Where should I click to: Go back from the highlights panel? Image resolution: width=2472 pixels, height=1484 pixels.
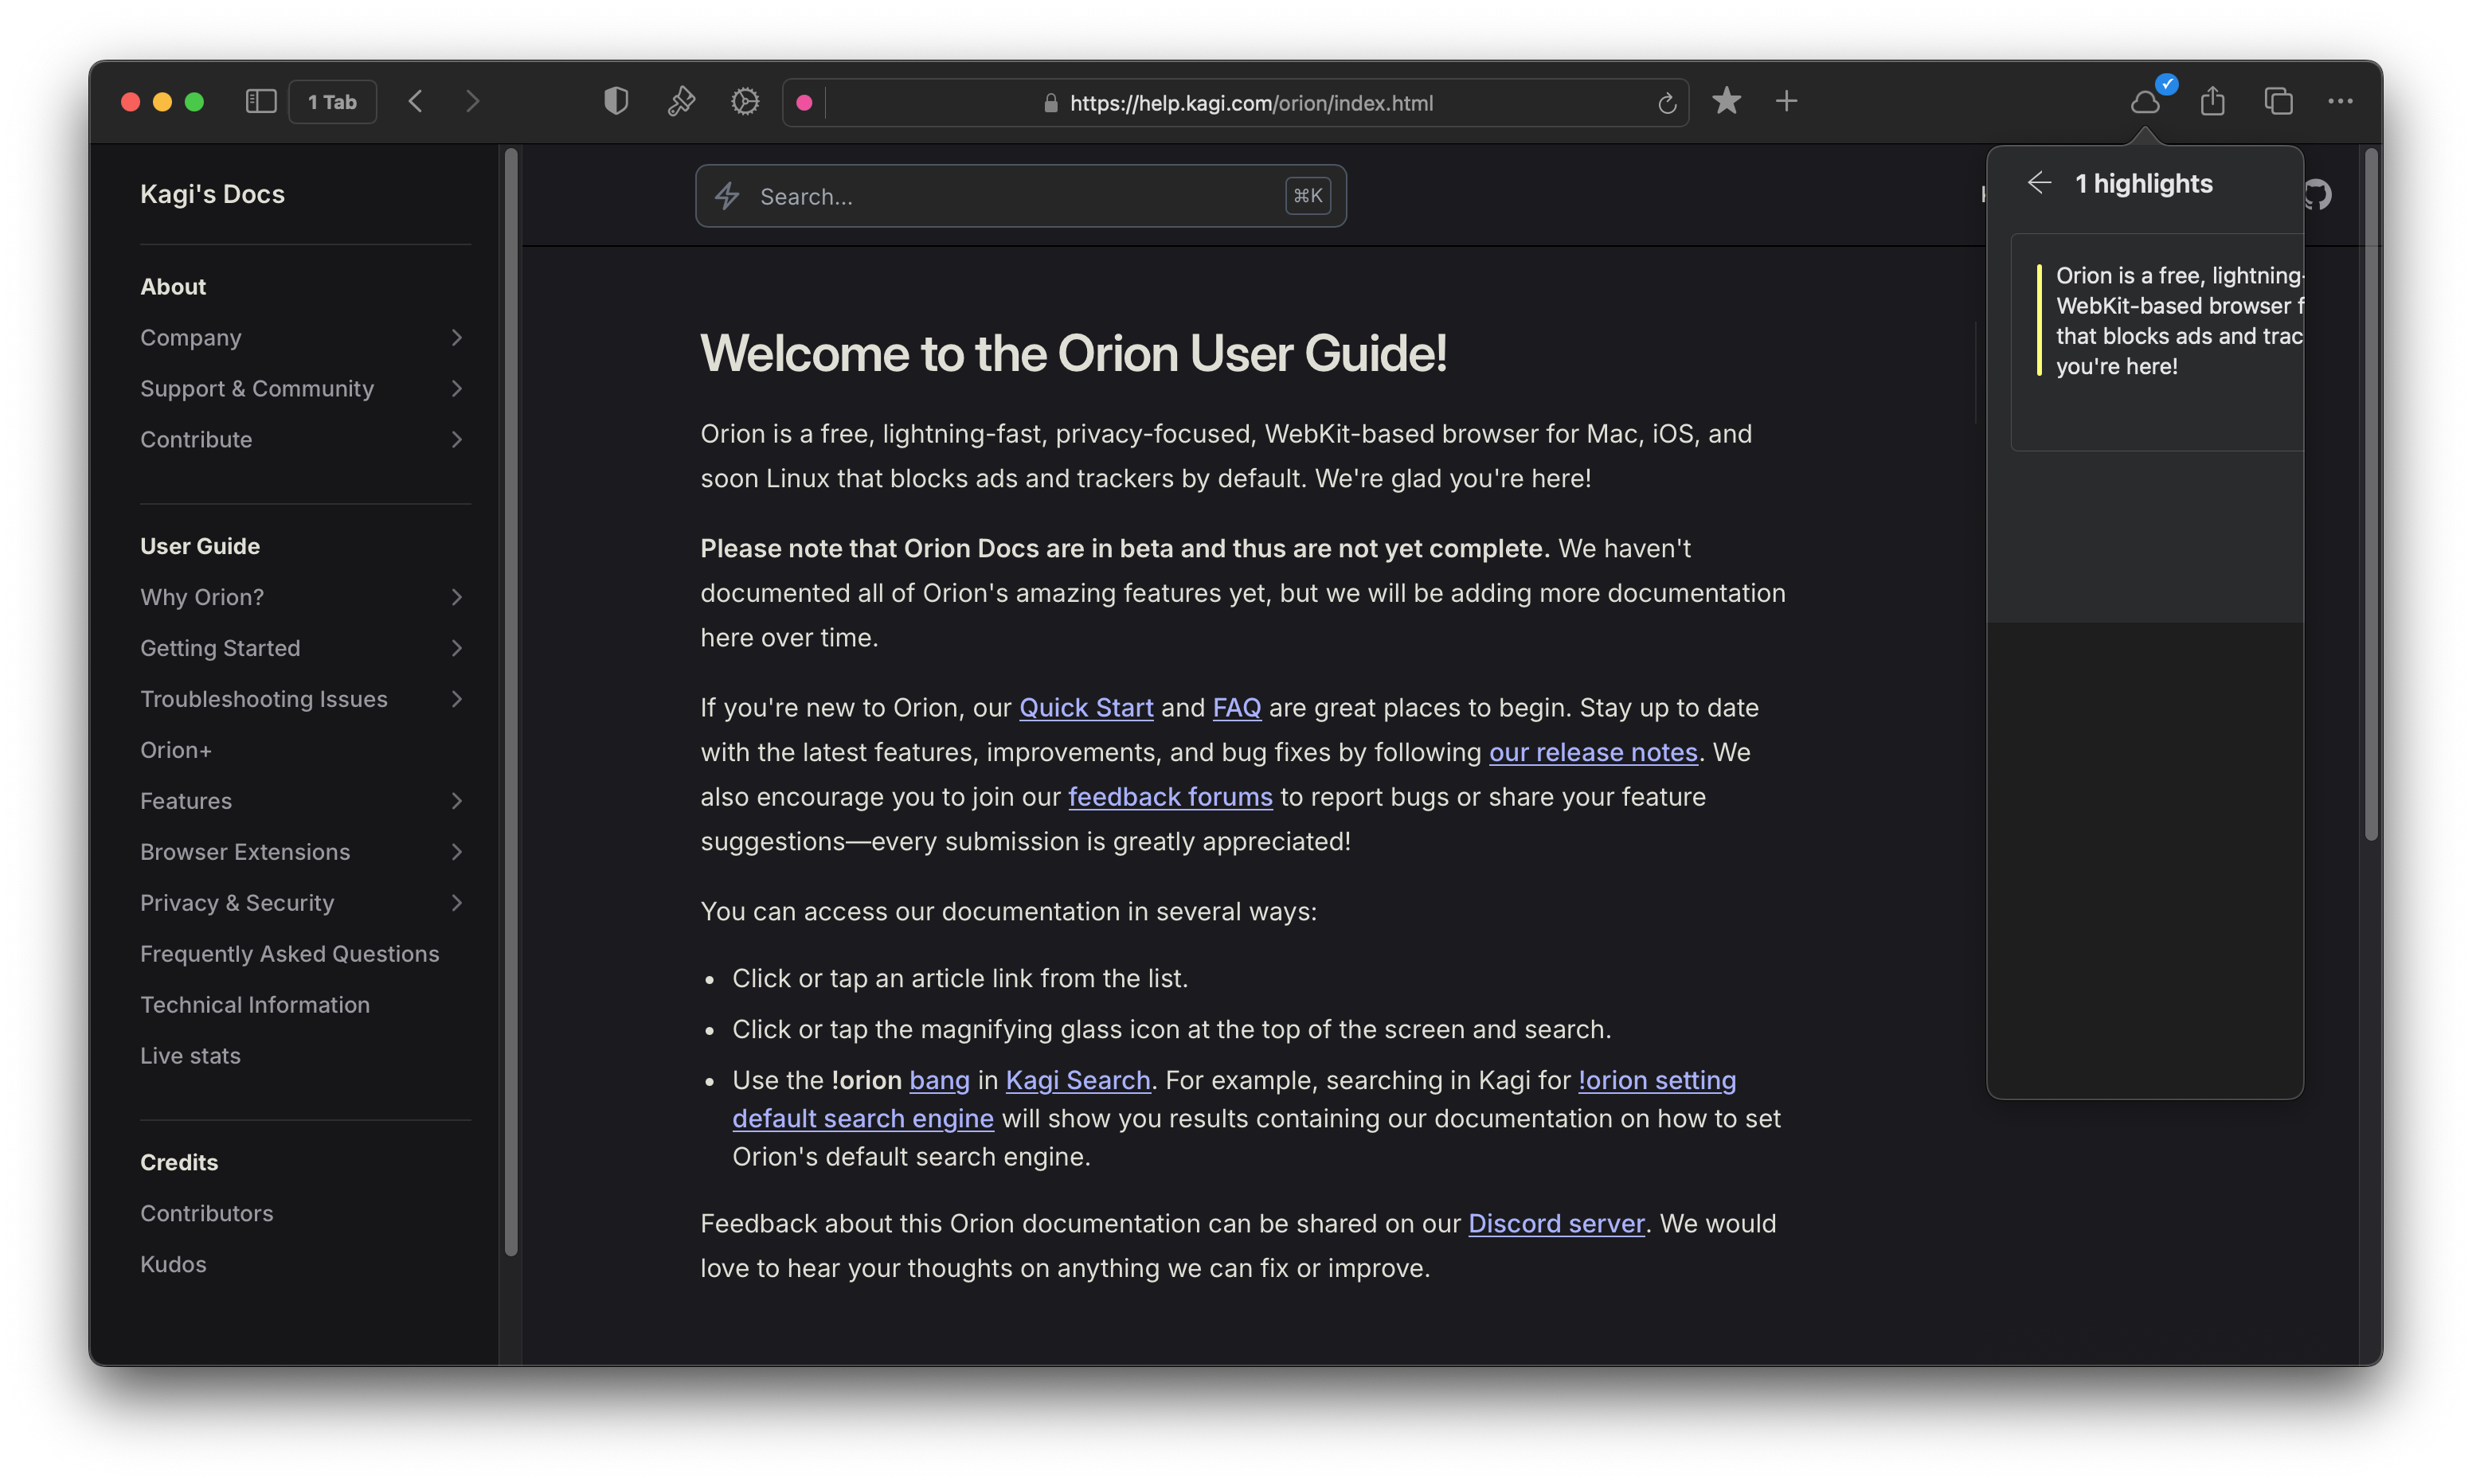coord(2039,183)
